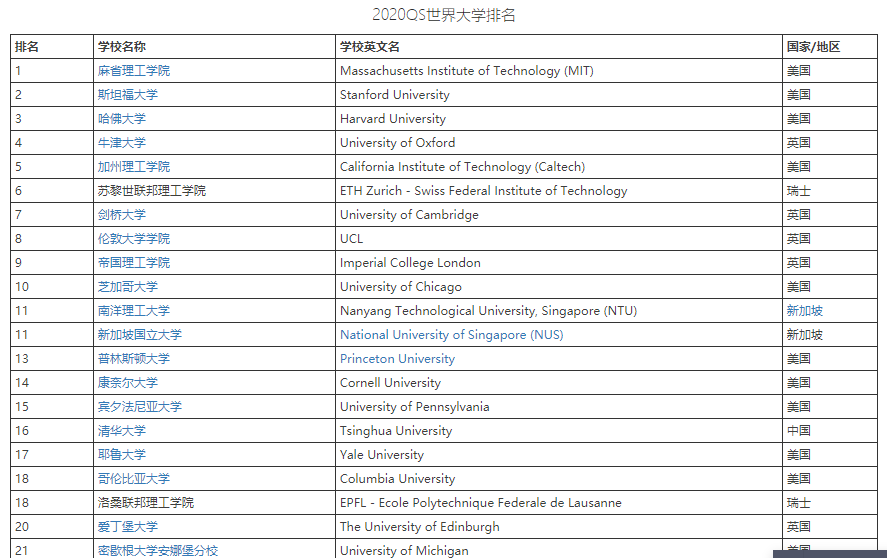The image size is (887, 558).
Task: Open the 加州理工学院 link
Action: (134, 167)
